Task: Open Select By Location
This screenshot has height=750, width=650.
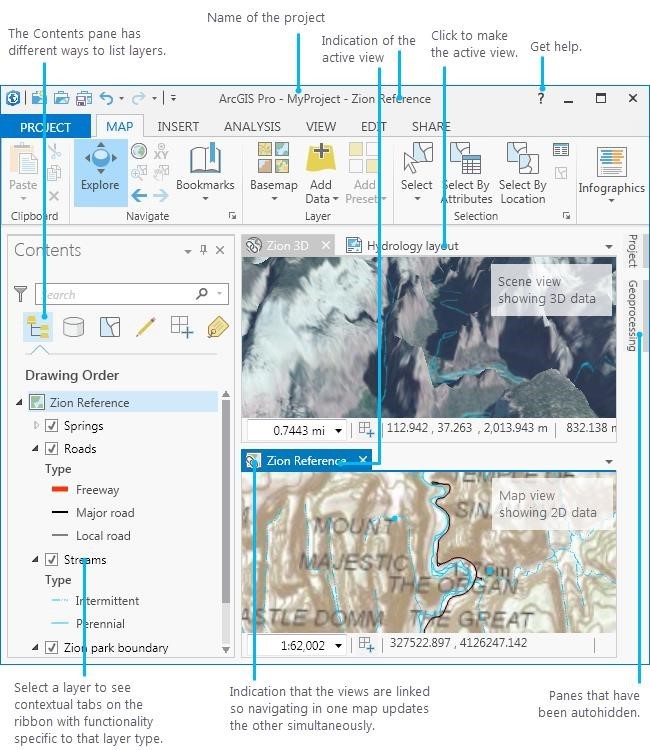Action: 523,173
